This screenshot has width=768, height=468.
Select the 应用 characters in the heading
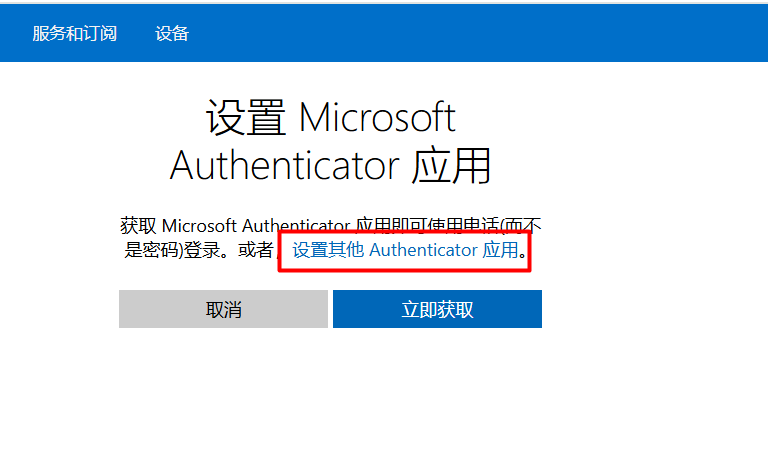pos(451,166)
